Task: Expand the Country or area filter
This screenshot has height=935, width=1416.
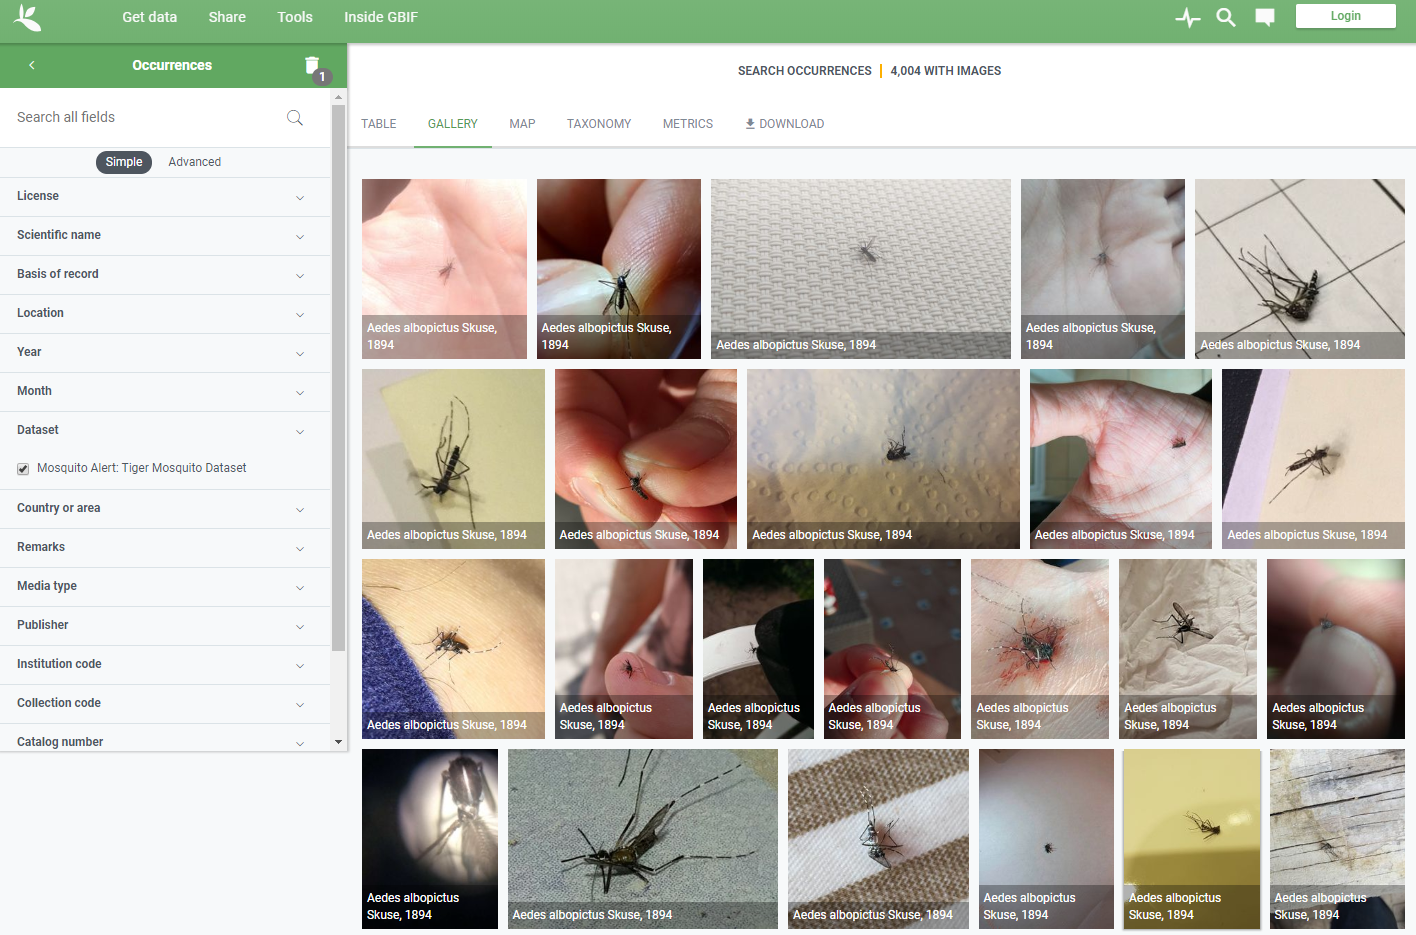Action: pyautogui.click(x=165, y=509)
